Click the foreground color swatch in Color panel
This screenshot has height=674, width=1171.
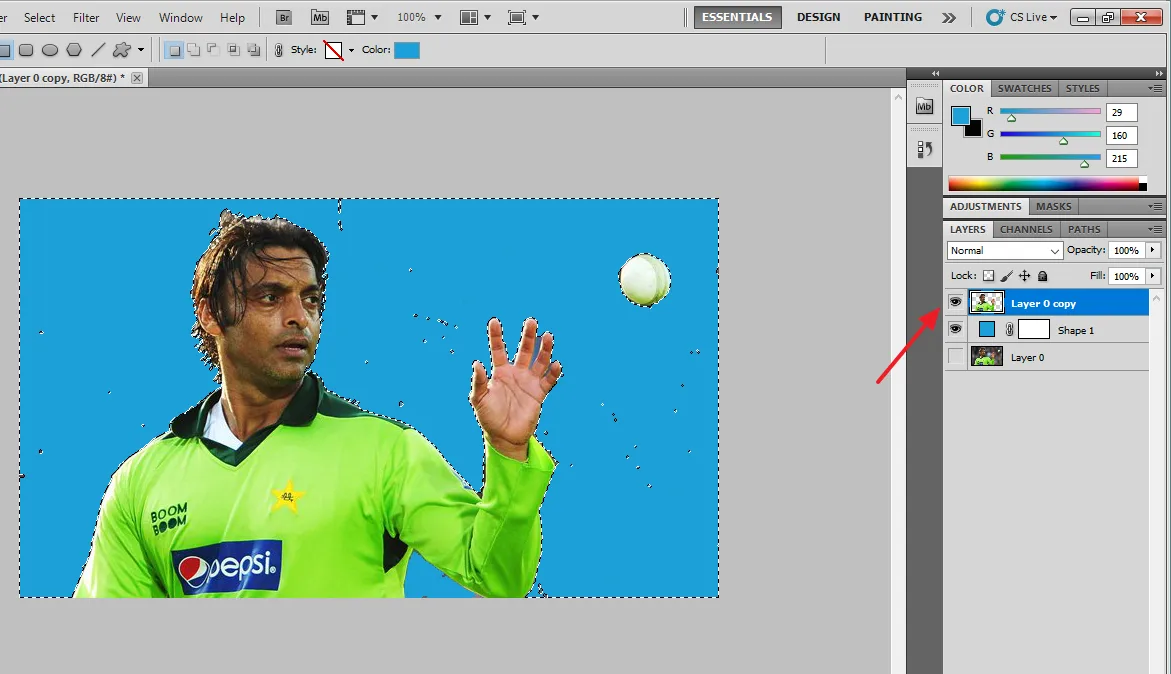960,116
